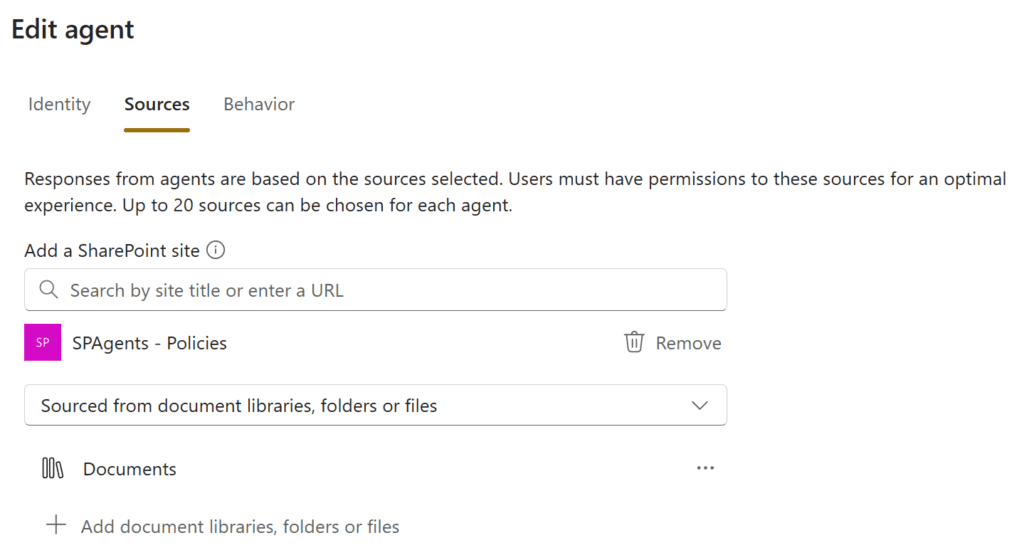Screen dimensions: 1024x560
Task: Click the SP site tile for SPAgents - Policies
Action: click(x=42, y=342)
